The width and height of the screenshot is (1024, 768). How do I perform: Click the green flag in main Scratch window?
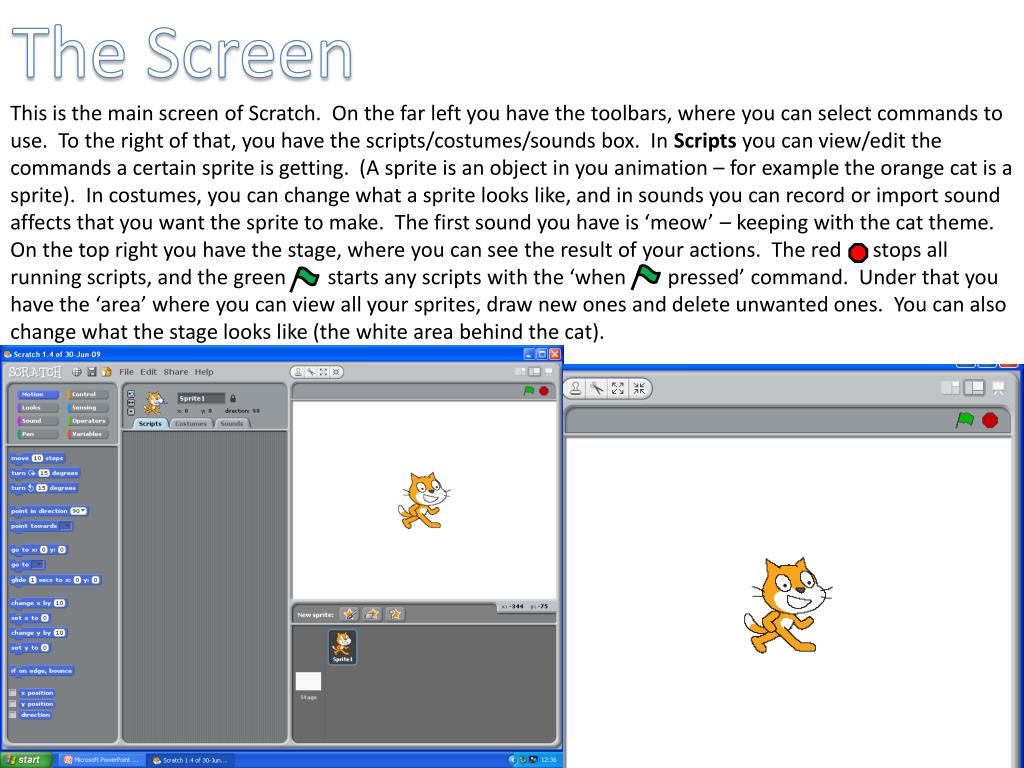tap(529, 391)
